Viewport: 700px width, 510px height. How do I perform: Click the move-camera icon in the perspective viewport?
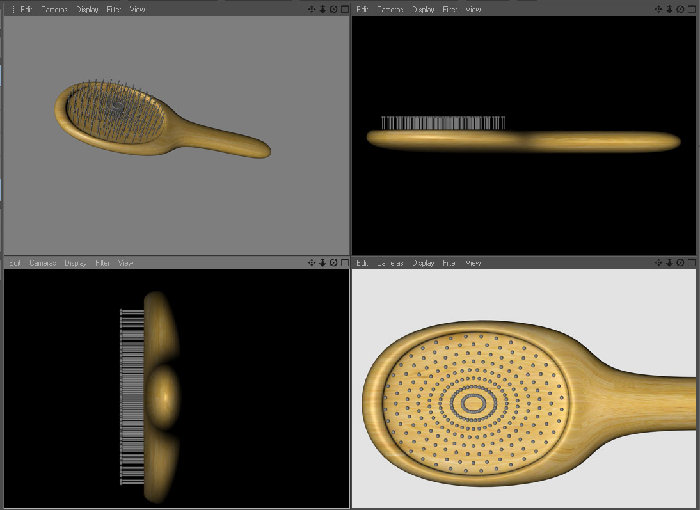[x=312, y=9]
